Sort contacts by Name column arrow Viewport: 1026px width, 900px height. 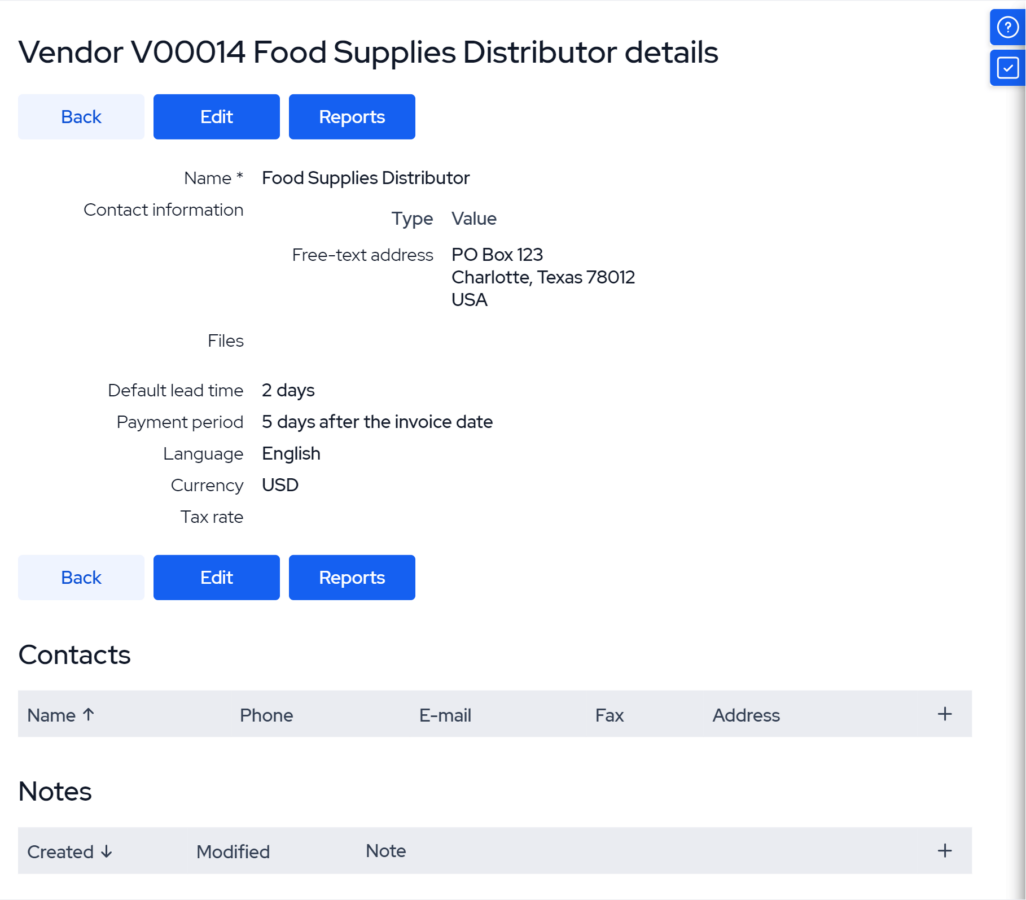pyautogui.click(x=88, y=715)
